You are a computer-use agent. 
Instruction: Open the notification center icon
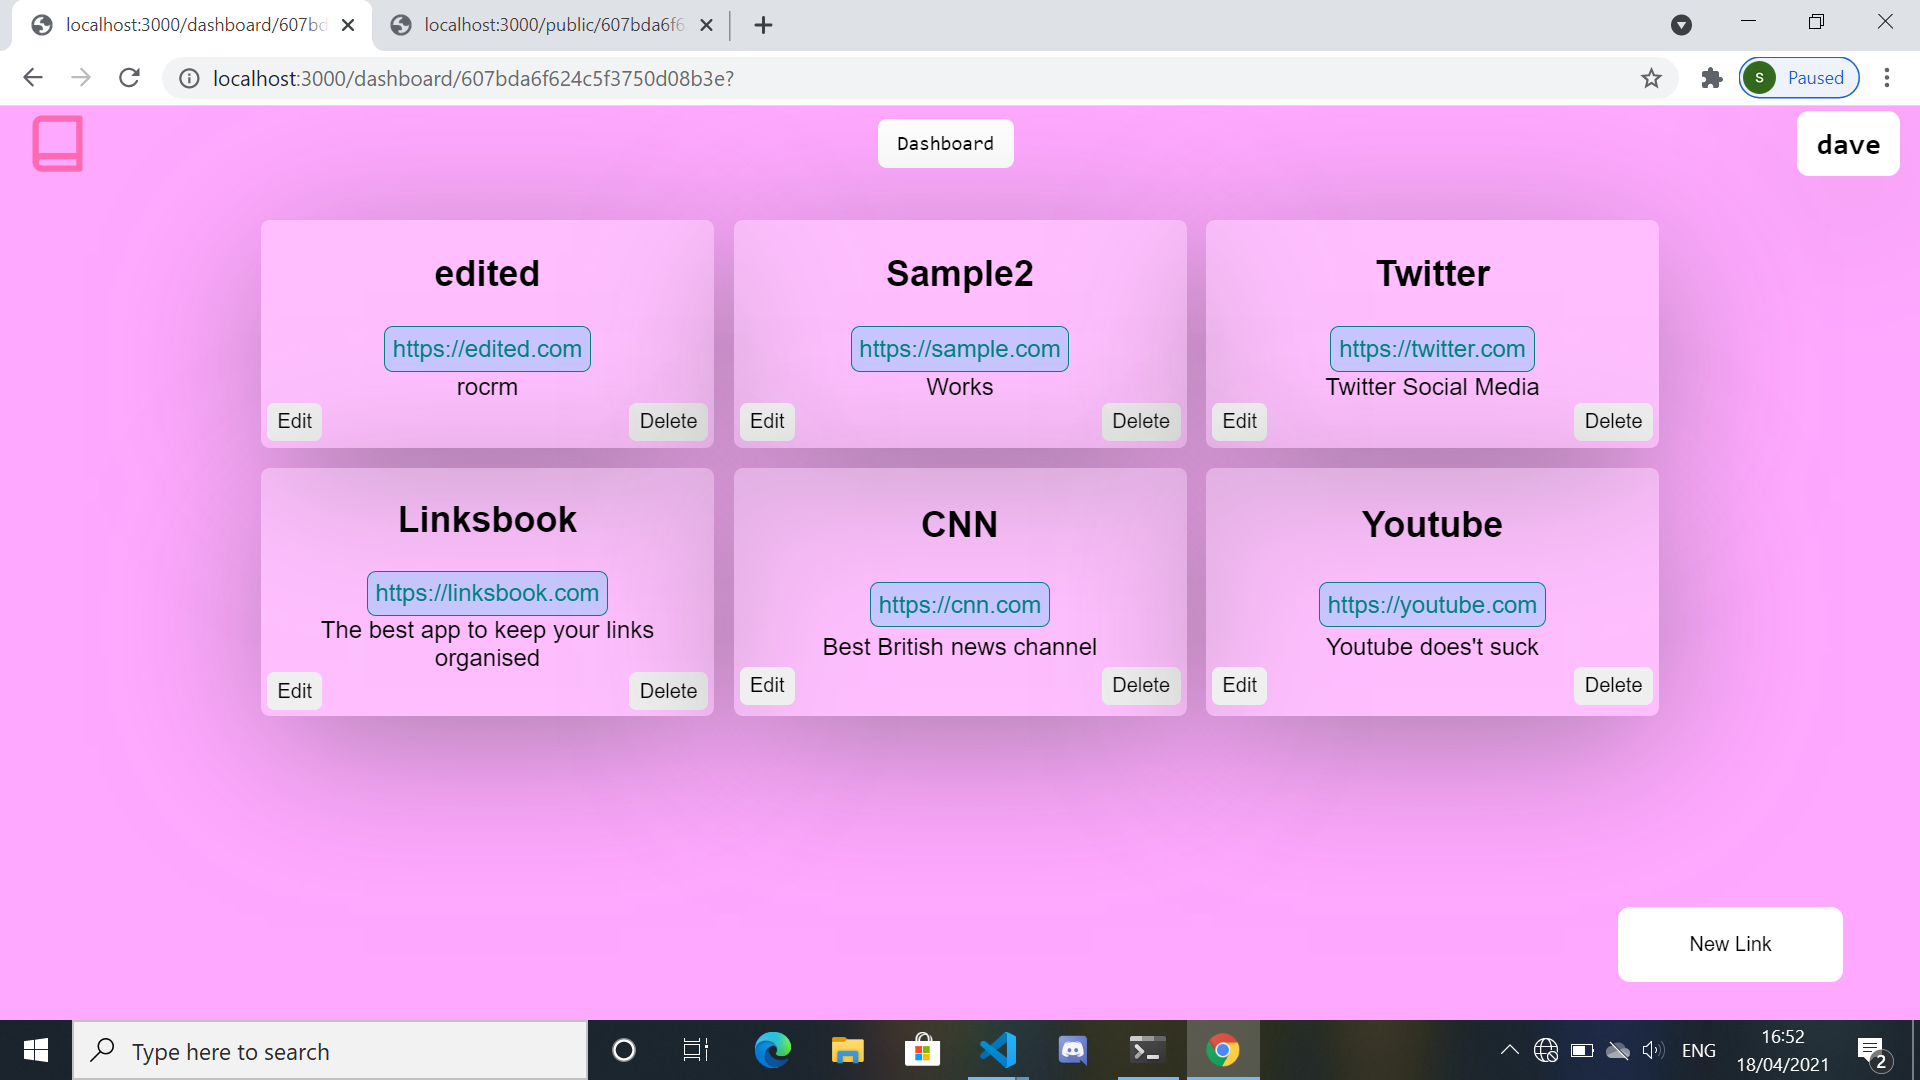click(x=1872, y=1051)
